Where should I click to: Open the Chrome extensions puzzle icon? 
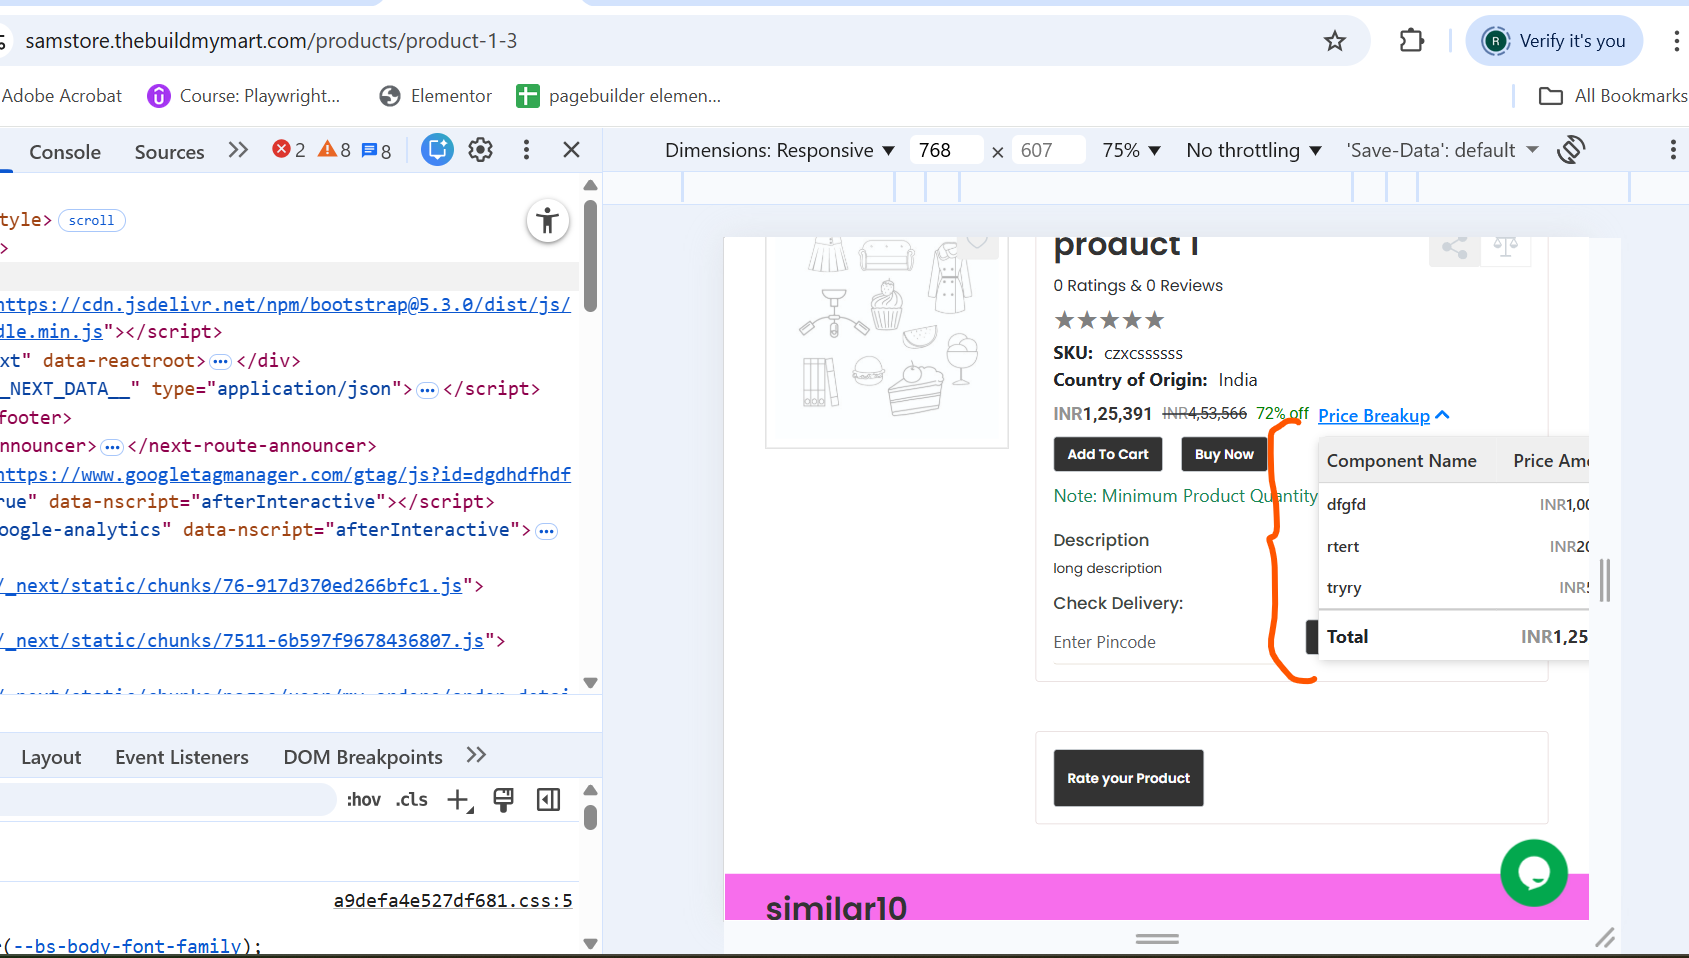pyautogui.click(x=1411, y=41)
